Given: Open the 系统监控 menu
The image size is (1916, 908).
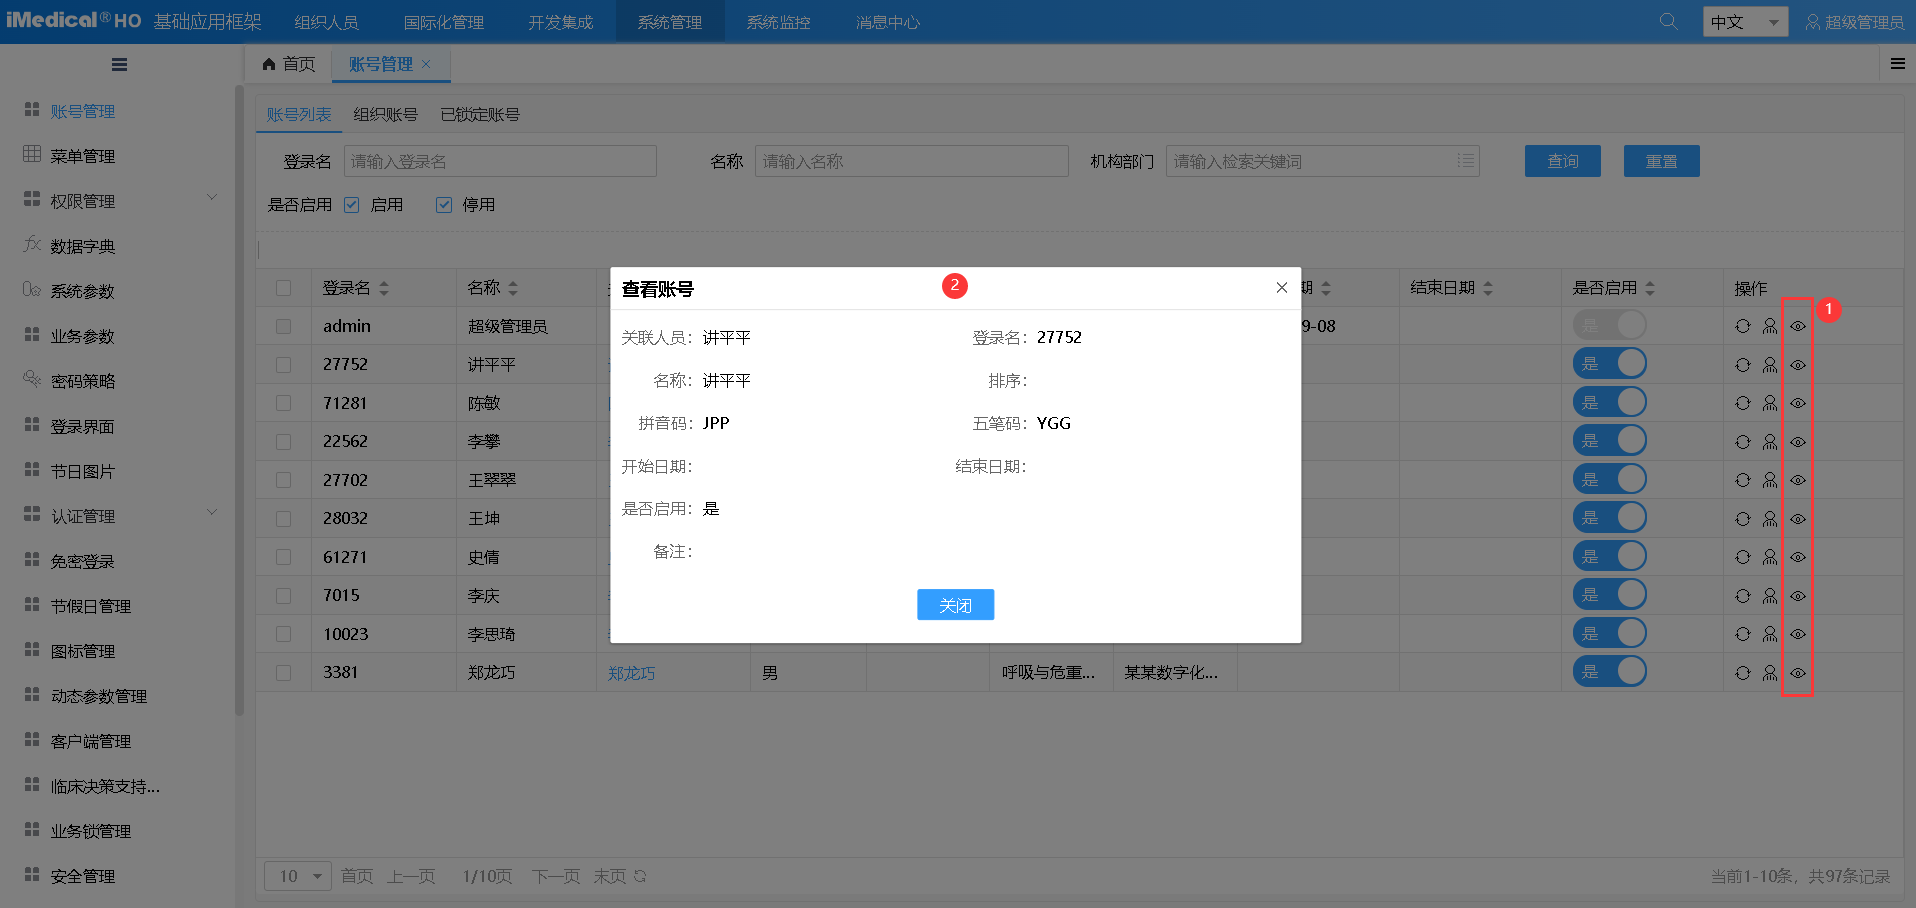Looking at the screenshot, I should coord(778,20).
